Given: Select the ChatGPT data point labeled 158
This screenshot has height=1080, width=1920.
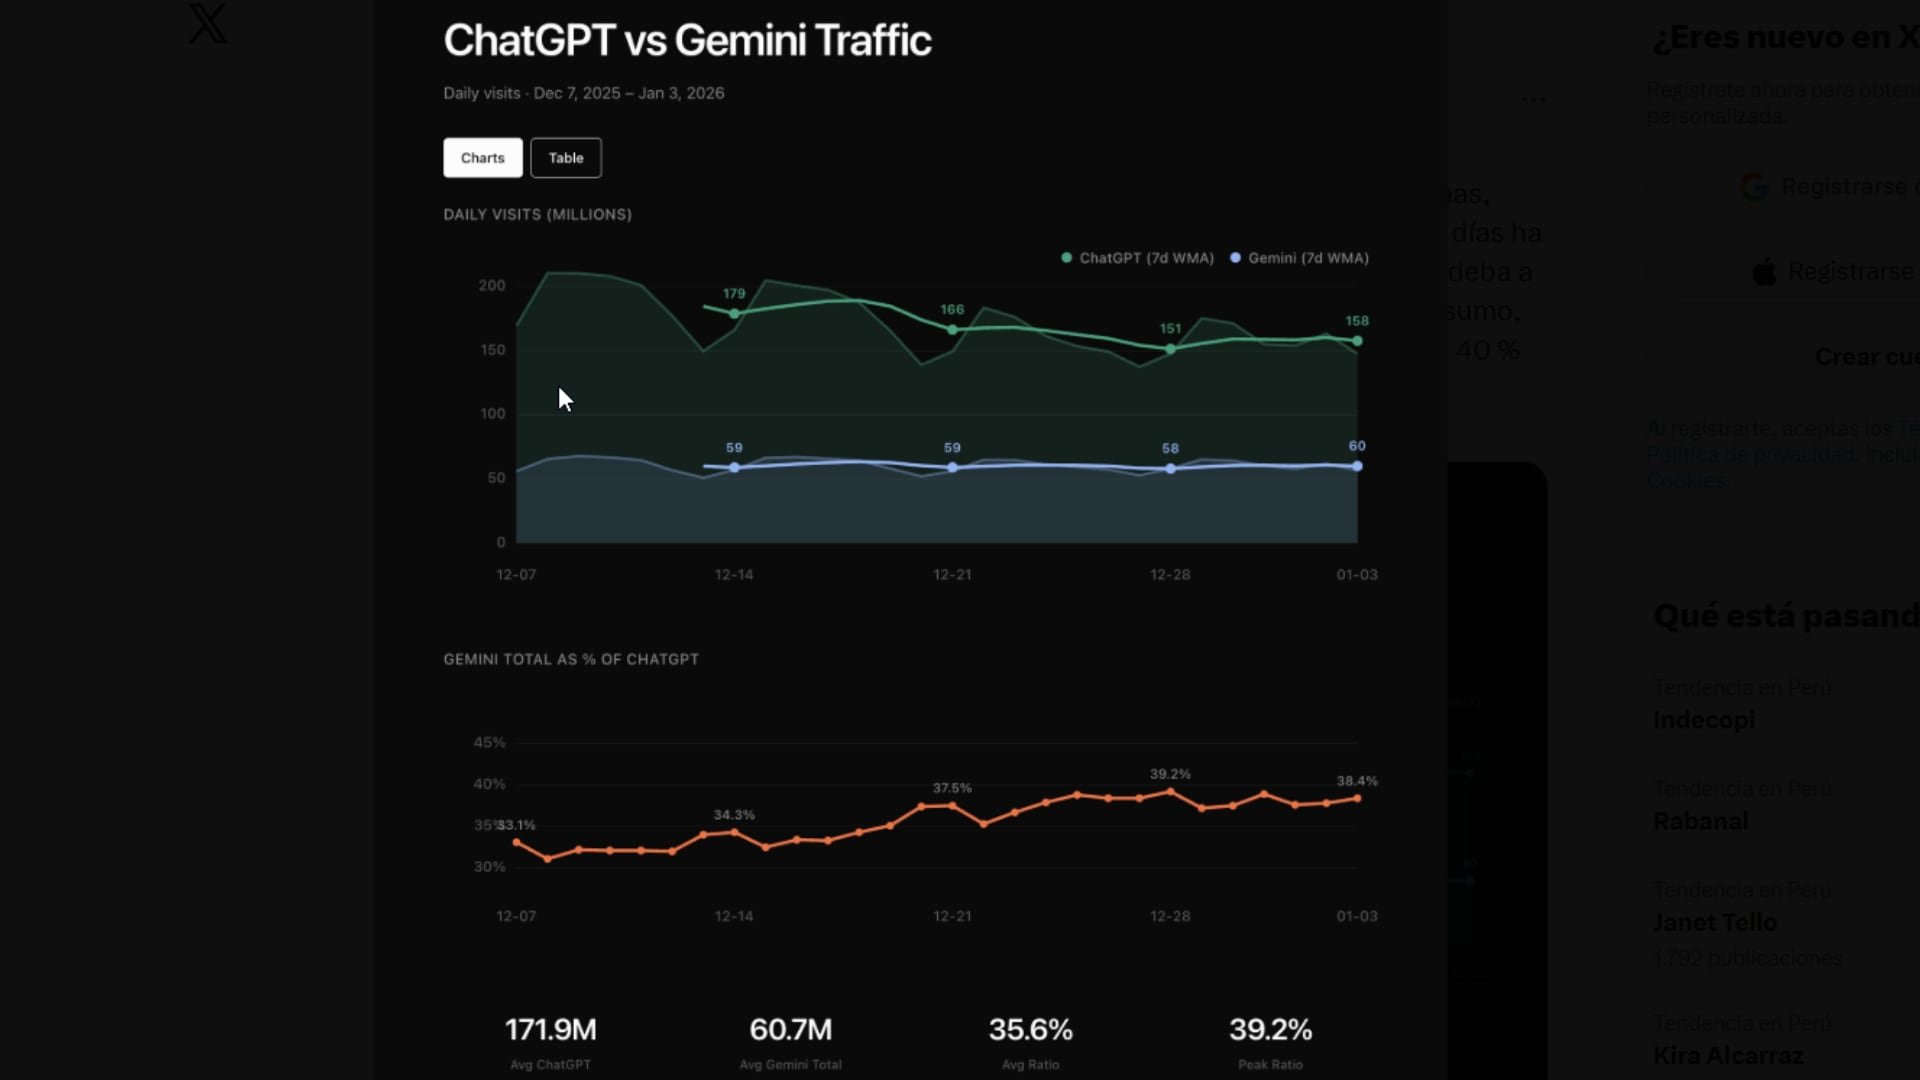Looking at the screenshot, I should tap(1357, 341).
